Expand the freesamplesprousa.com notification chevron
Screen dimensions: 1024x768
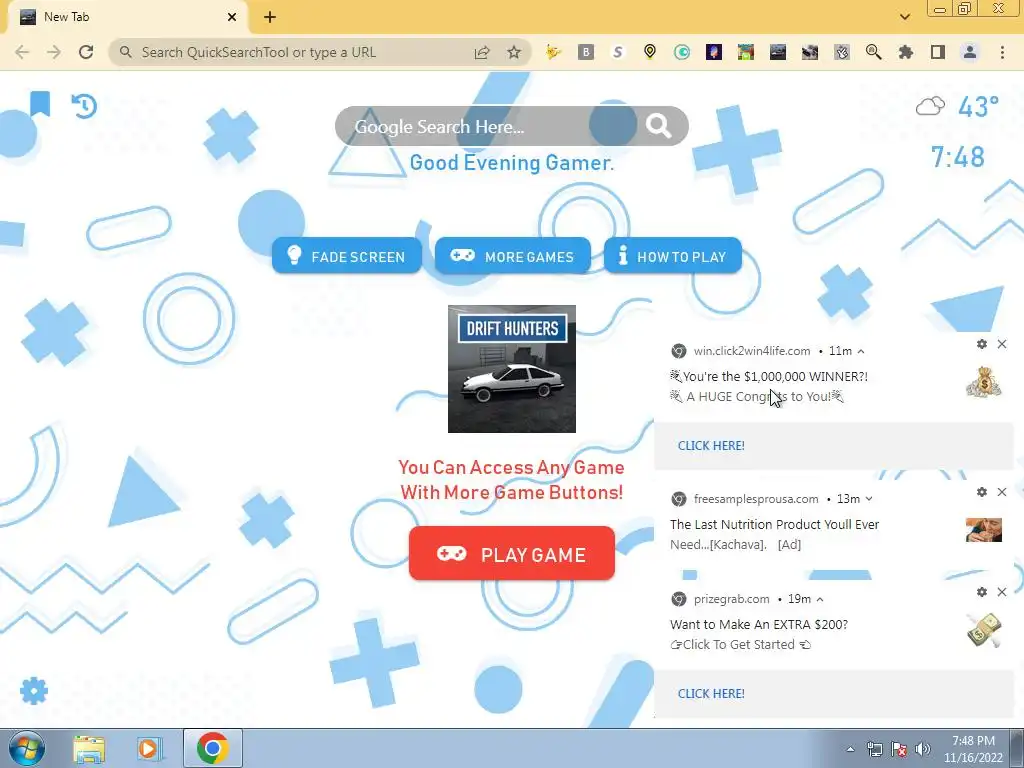[869, 499]
